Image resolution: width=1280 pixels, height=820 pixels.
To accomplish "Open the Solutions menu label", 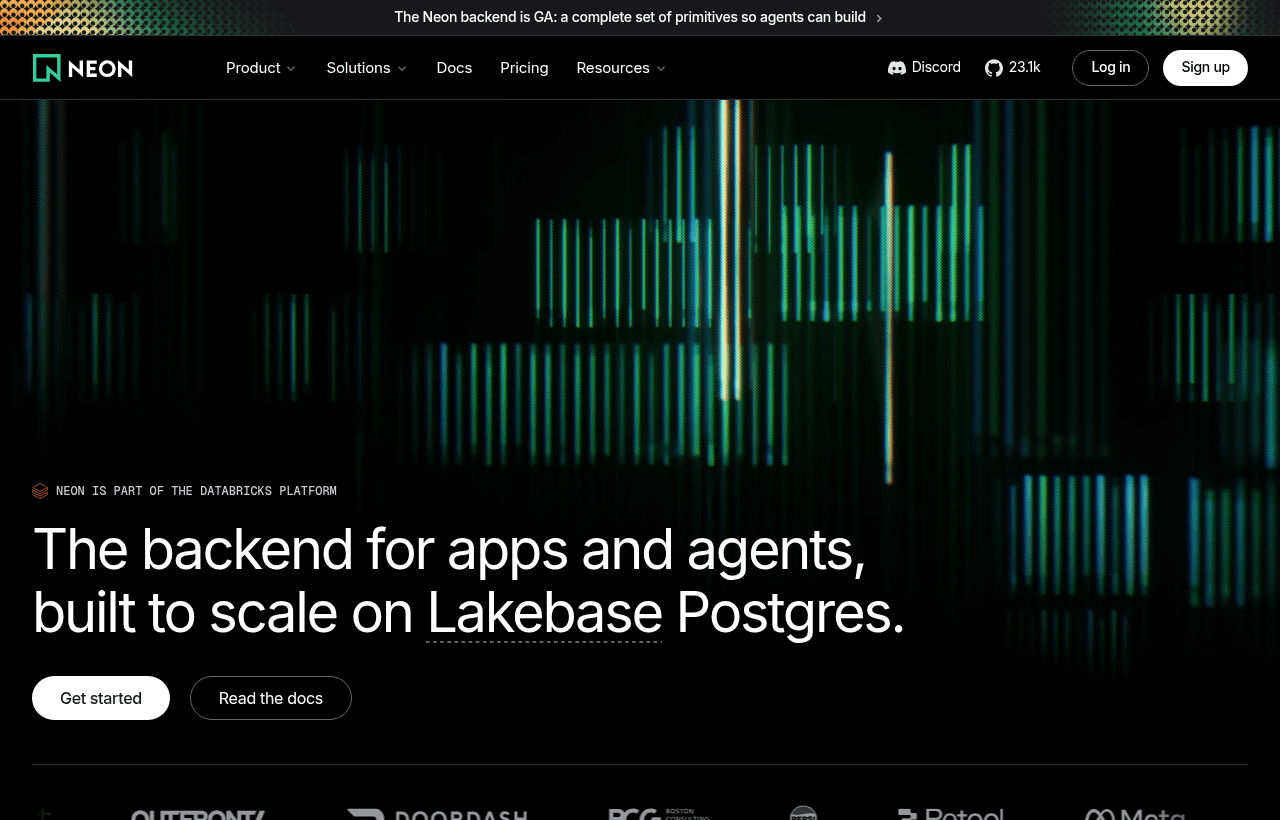I will pyautogui.click(x=358, y=68).
